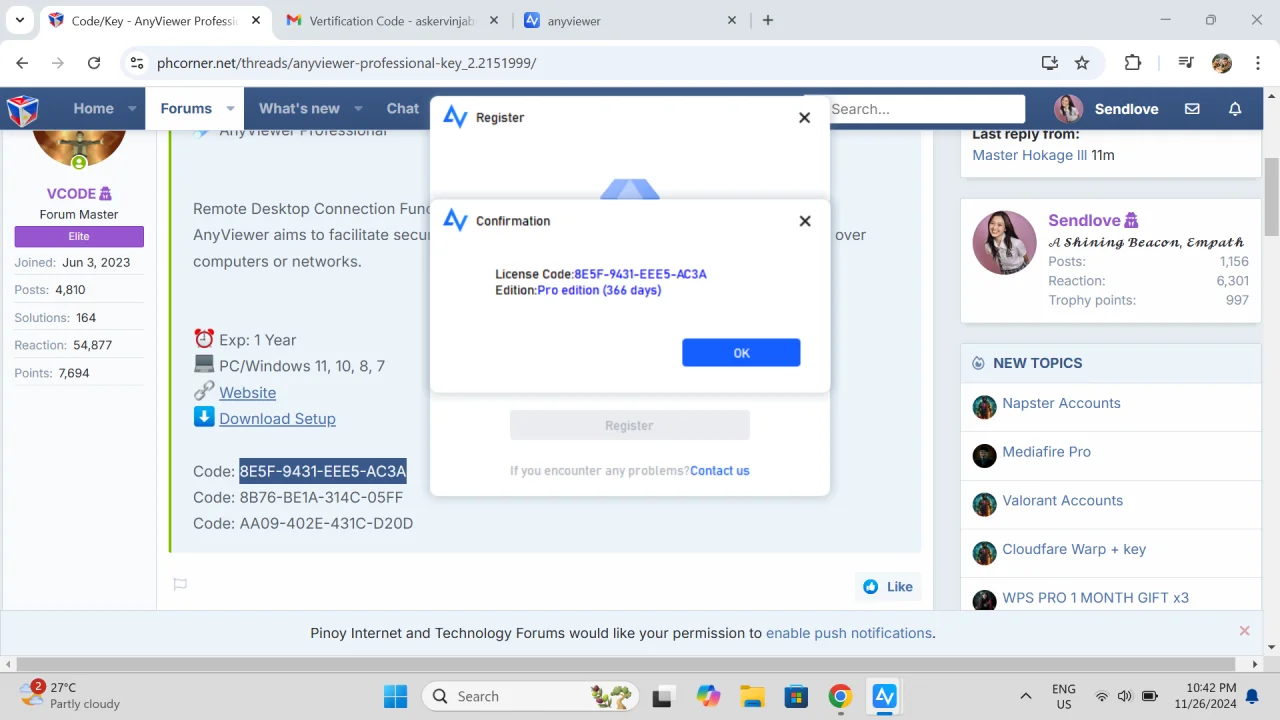
Task: Click the greyed Register button
Action: click(x=629, y=425)
